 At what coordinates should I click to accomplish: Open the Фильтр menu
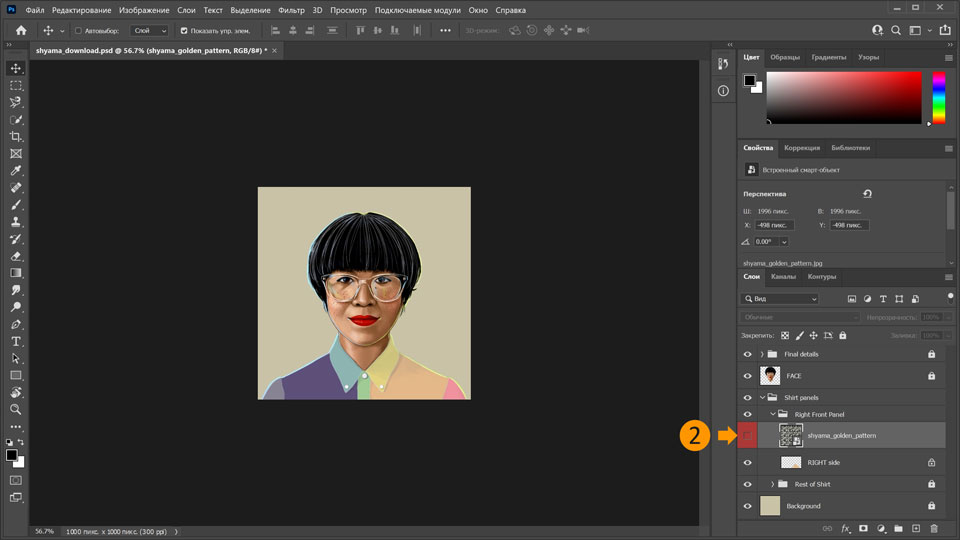click(291, 10)
